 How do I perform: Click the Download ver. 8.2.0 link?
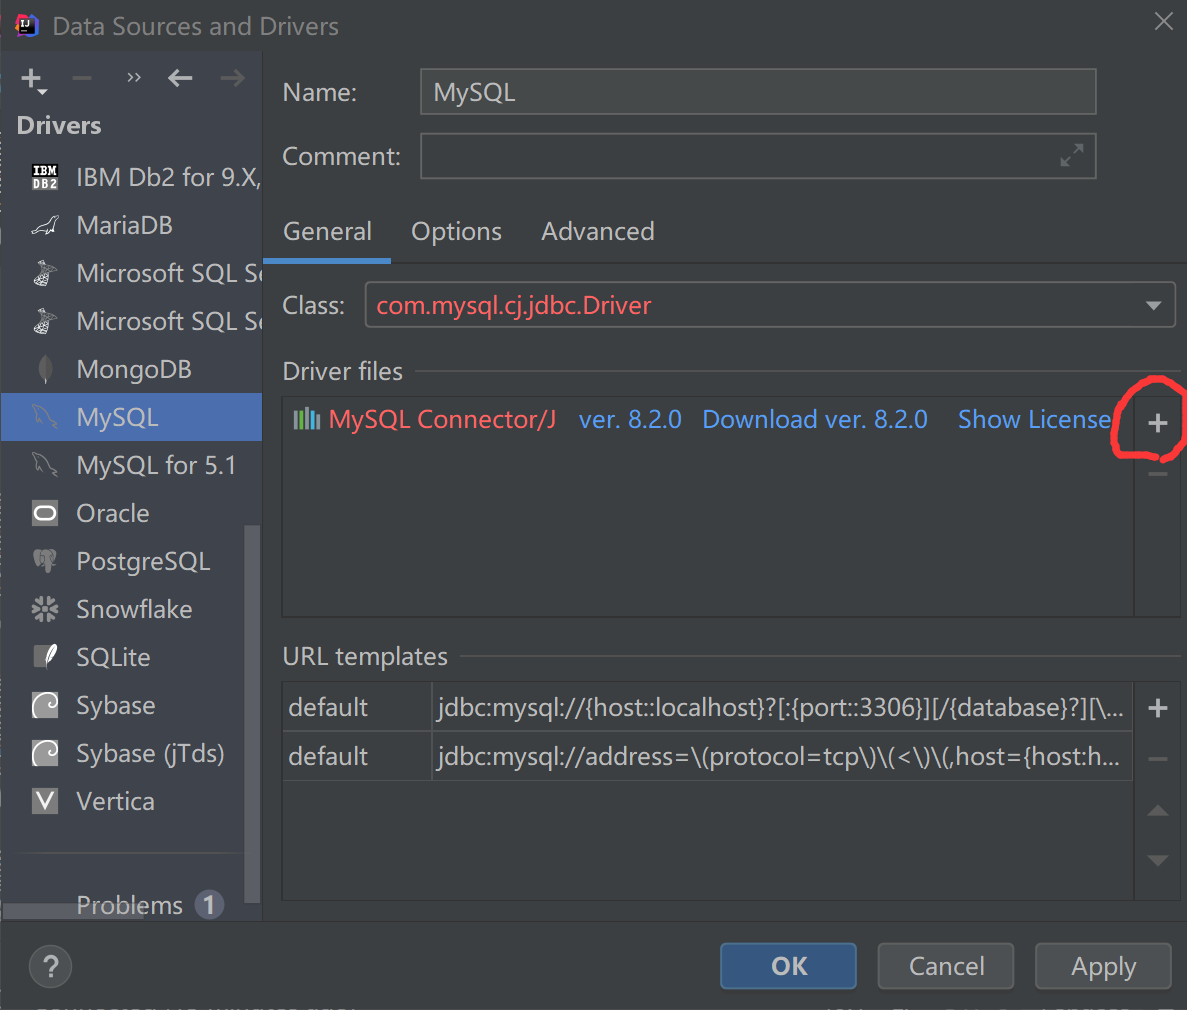[x=815, y=419]
